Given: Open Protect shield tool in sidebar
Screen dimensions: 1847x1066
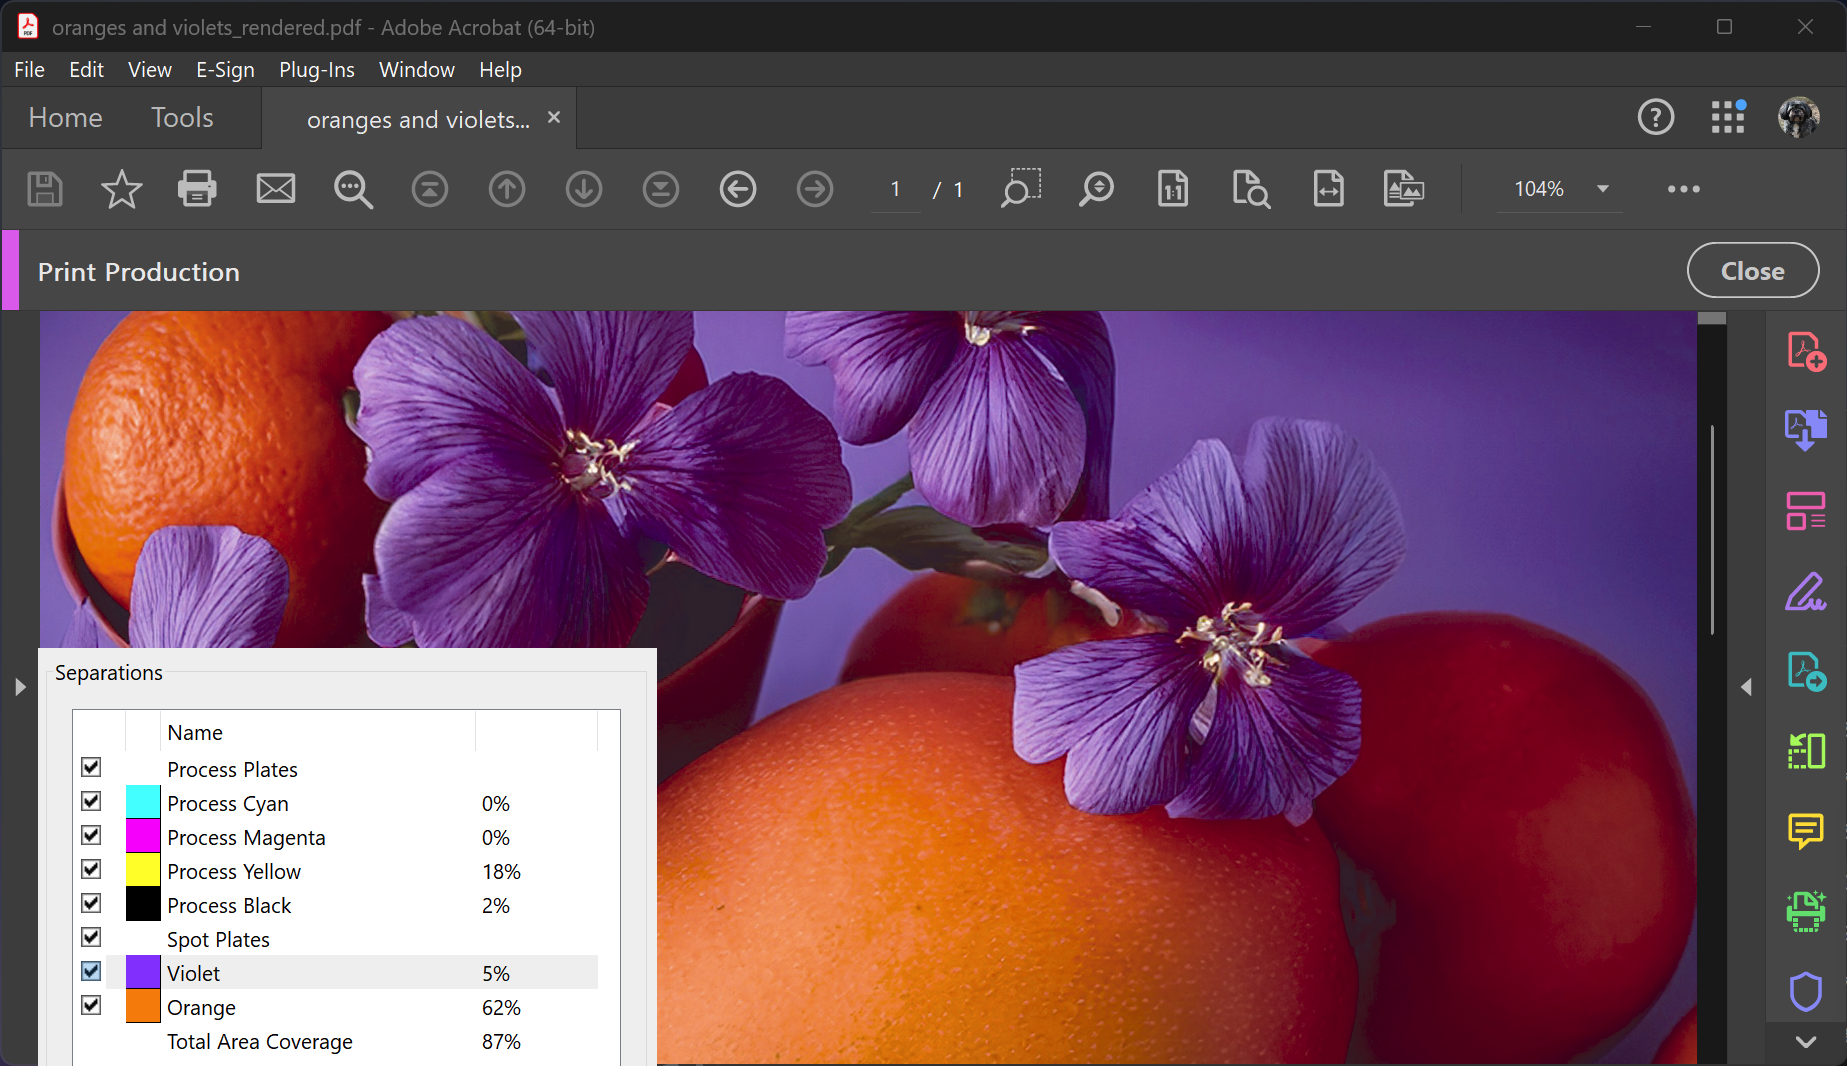Looking at the screenshot, I should click(x=1806, y=991).
